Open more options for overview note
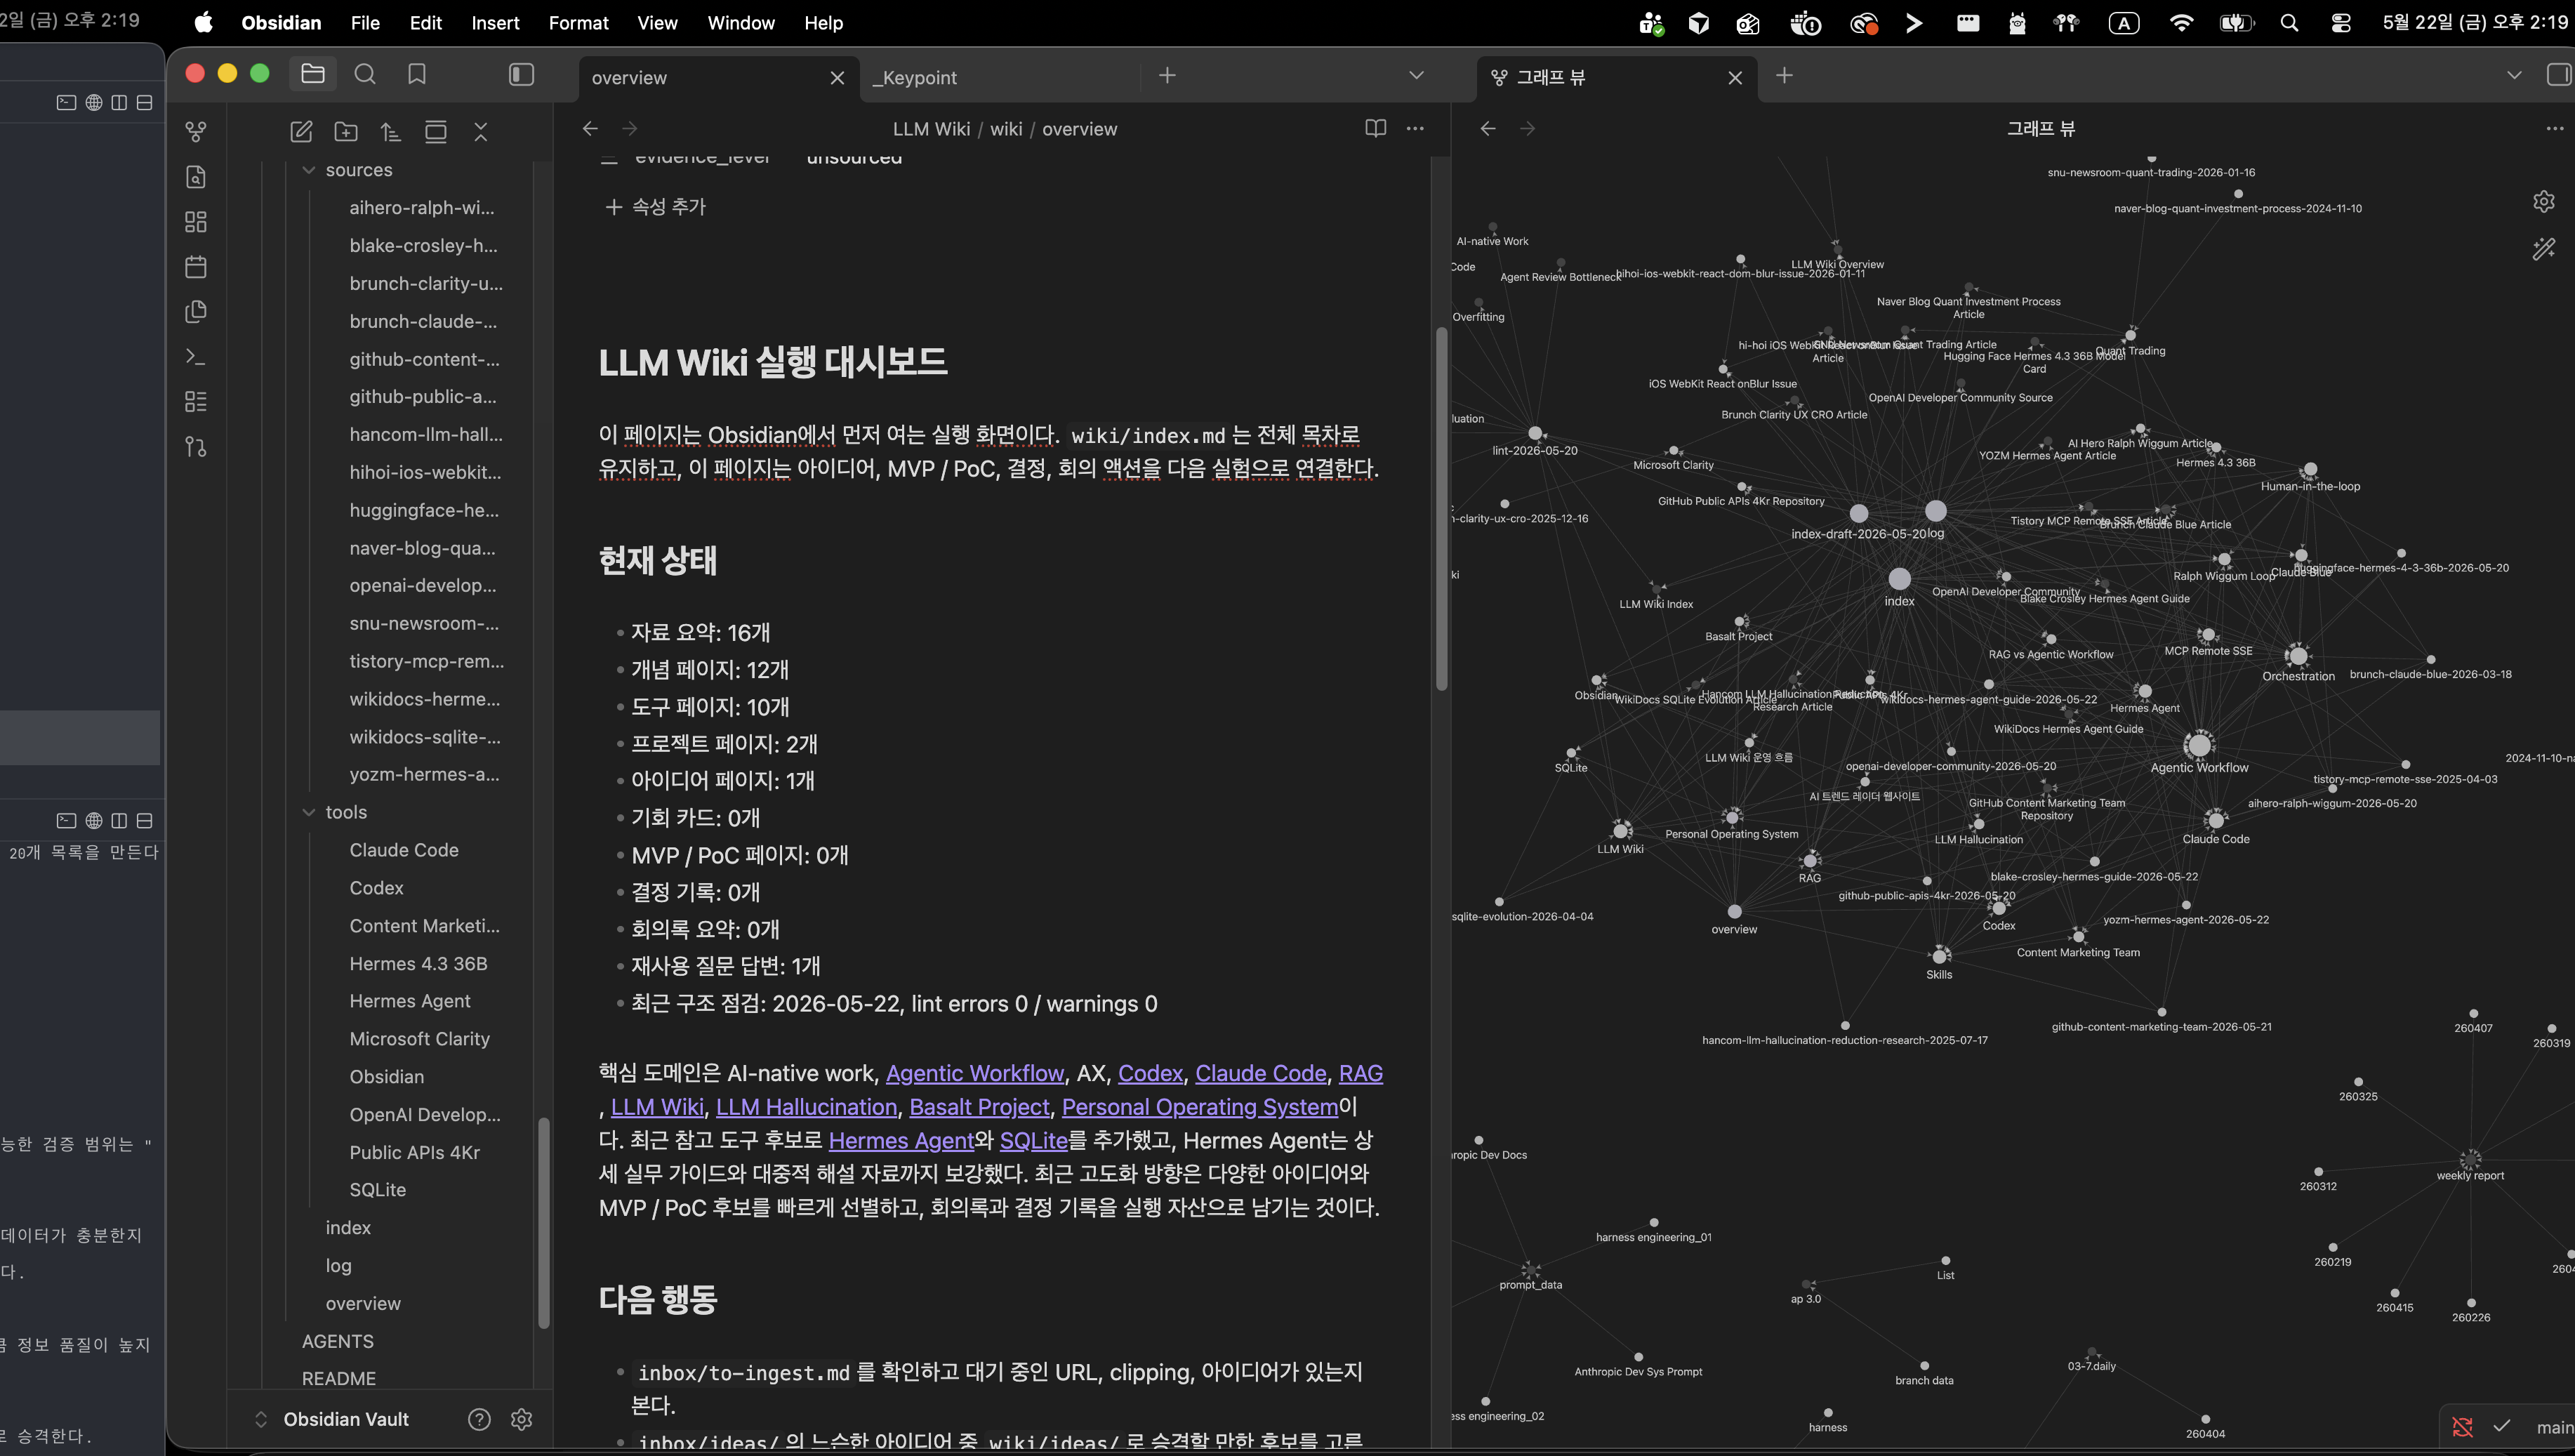The image size is (2575, 1456). pos(1415,128)
